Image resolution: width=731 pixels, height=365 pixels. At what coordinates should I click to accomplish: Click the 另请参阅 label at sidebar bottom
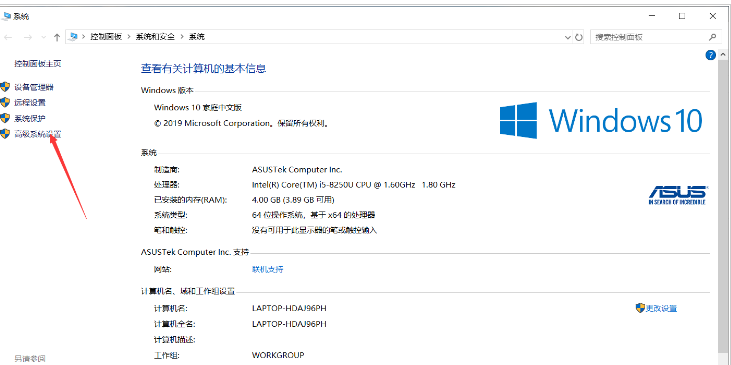point(30,358)
